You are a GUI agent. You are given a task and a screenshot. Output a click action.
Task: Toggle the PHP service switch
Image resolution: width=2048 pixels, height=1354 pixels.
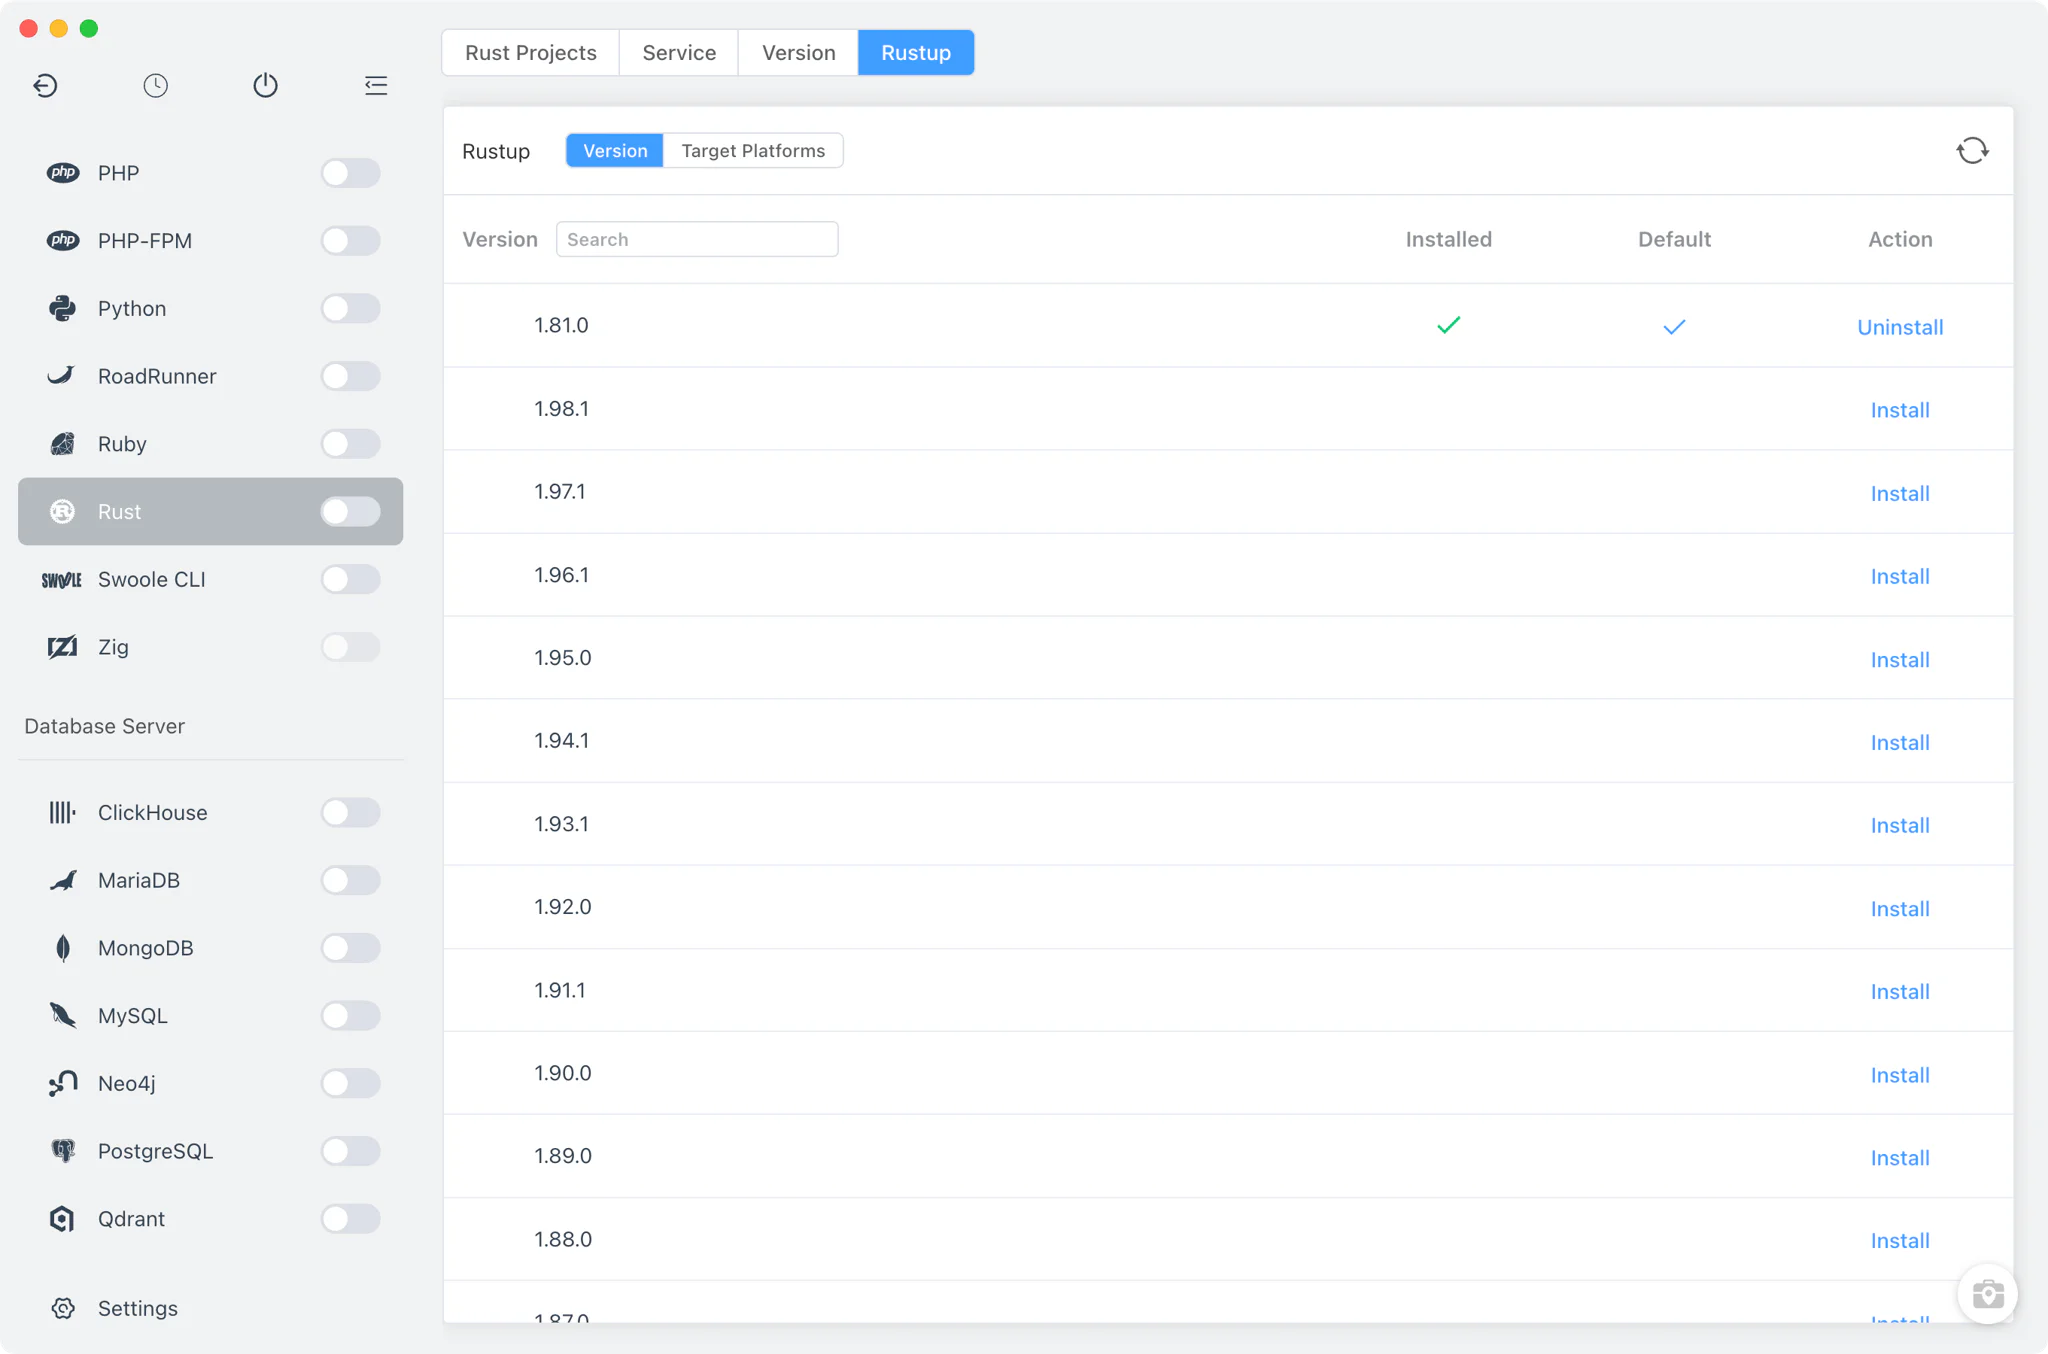pyautogui.click(x=350, y=173)
